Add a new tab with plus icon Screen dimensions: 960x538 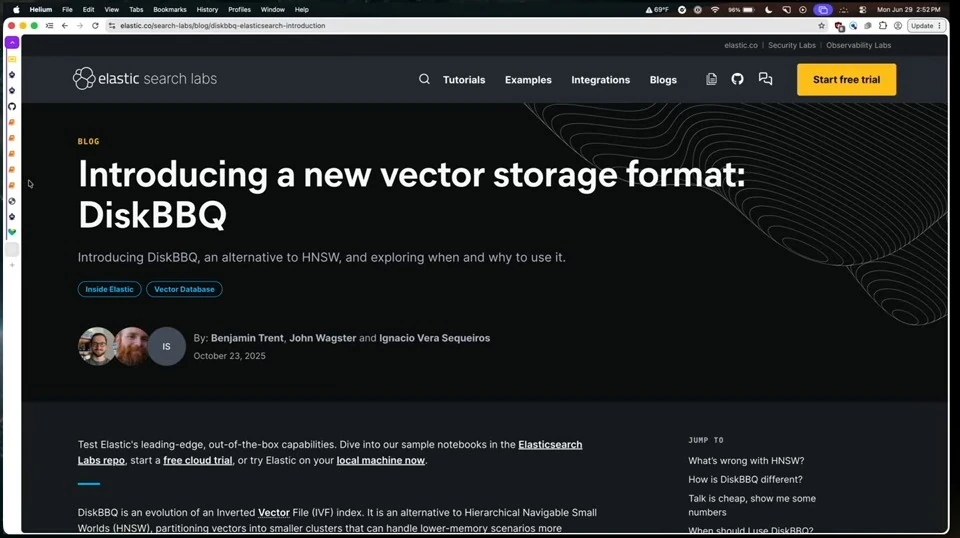coord(12,265)
